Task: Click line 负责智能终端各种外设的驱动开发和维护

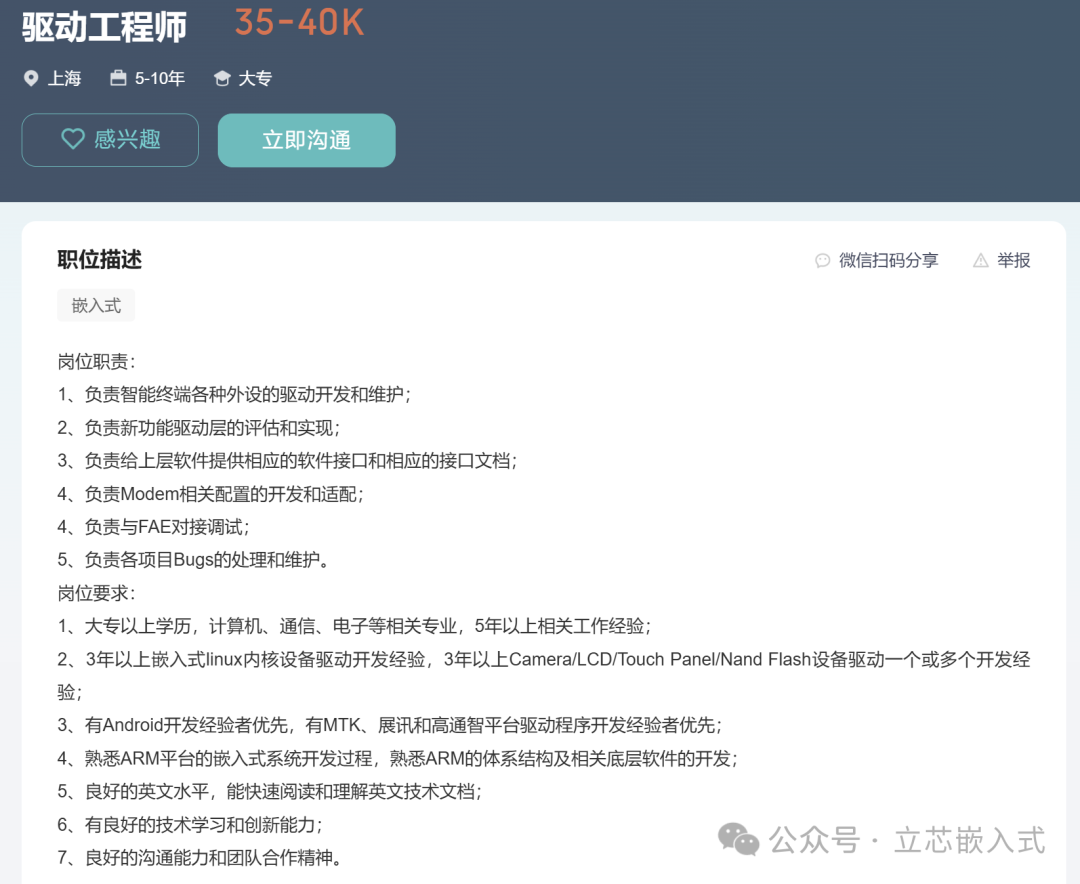Action: [x=234, y=395]
